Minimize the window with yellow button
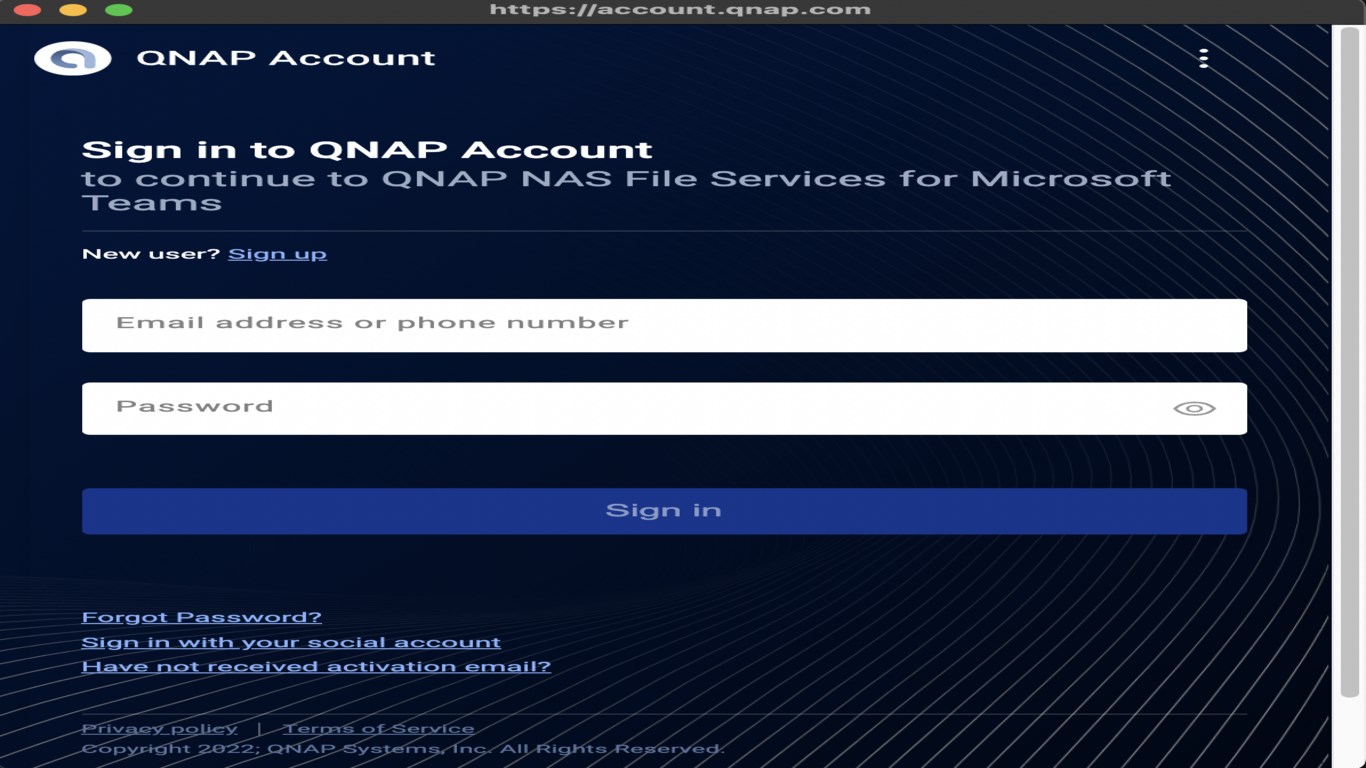The height and width of the screenshot is (768, 1366). click(73, 10)
